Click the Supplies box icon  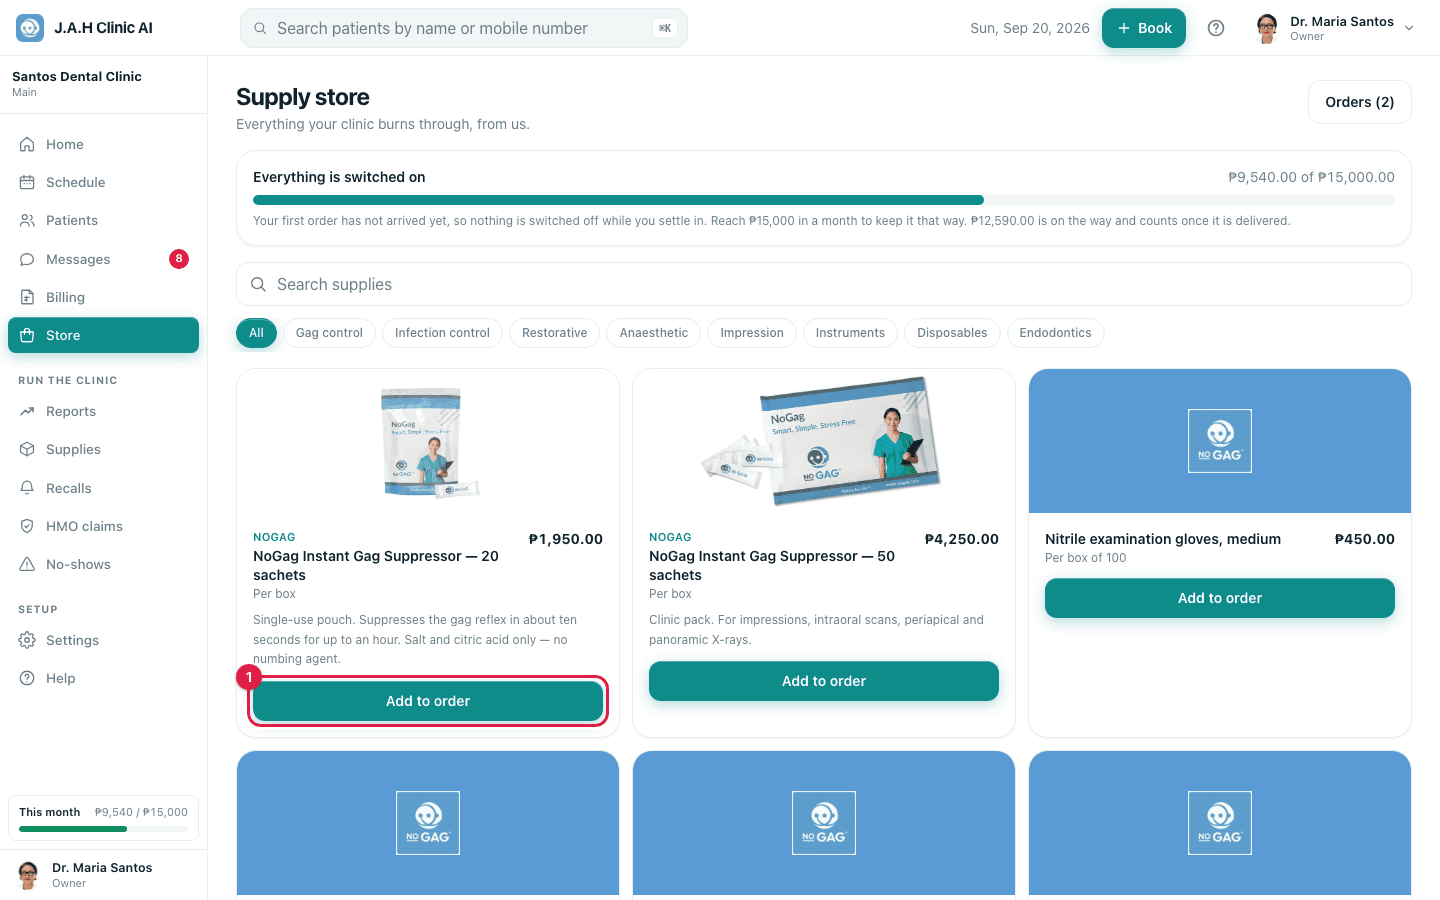coord(27,449)
